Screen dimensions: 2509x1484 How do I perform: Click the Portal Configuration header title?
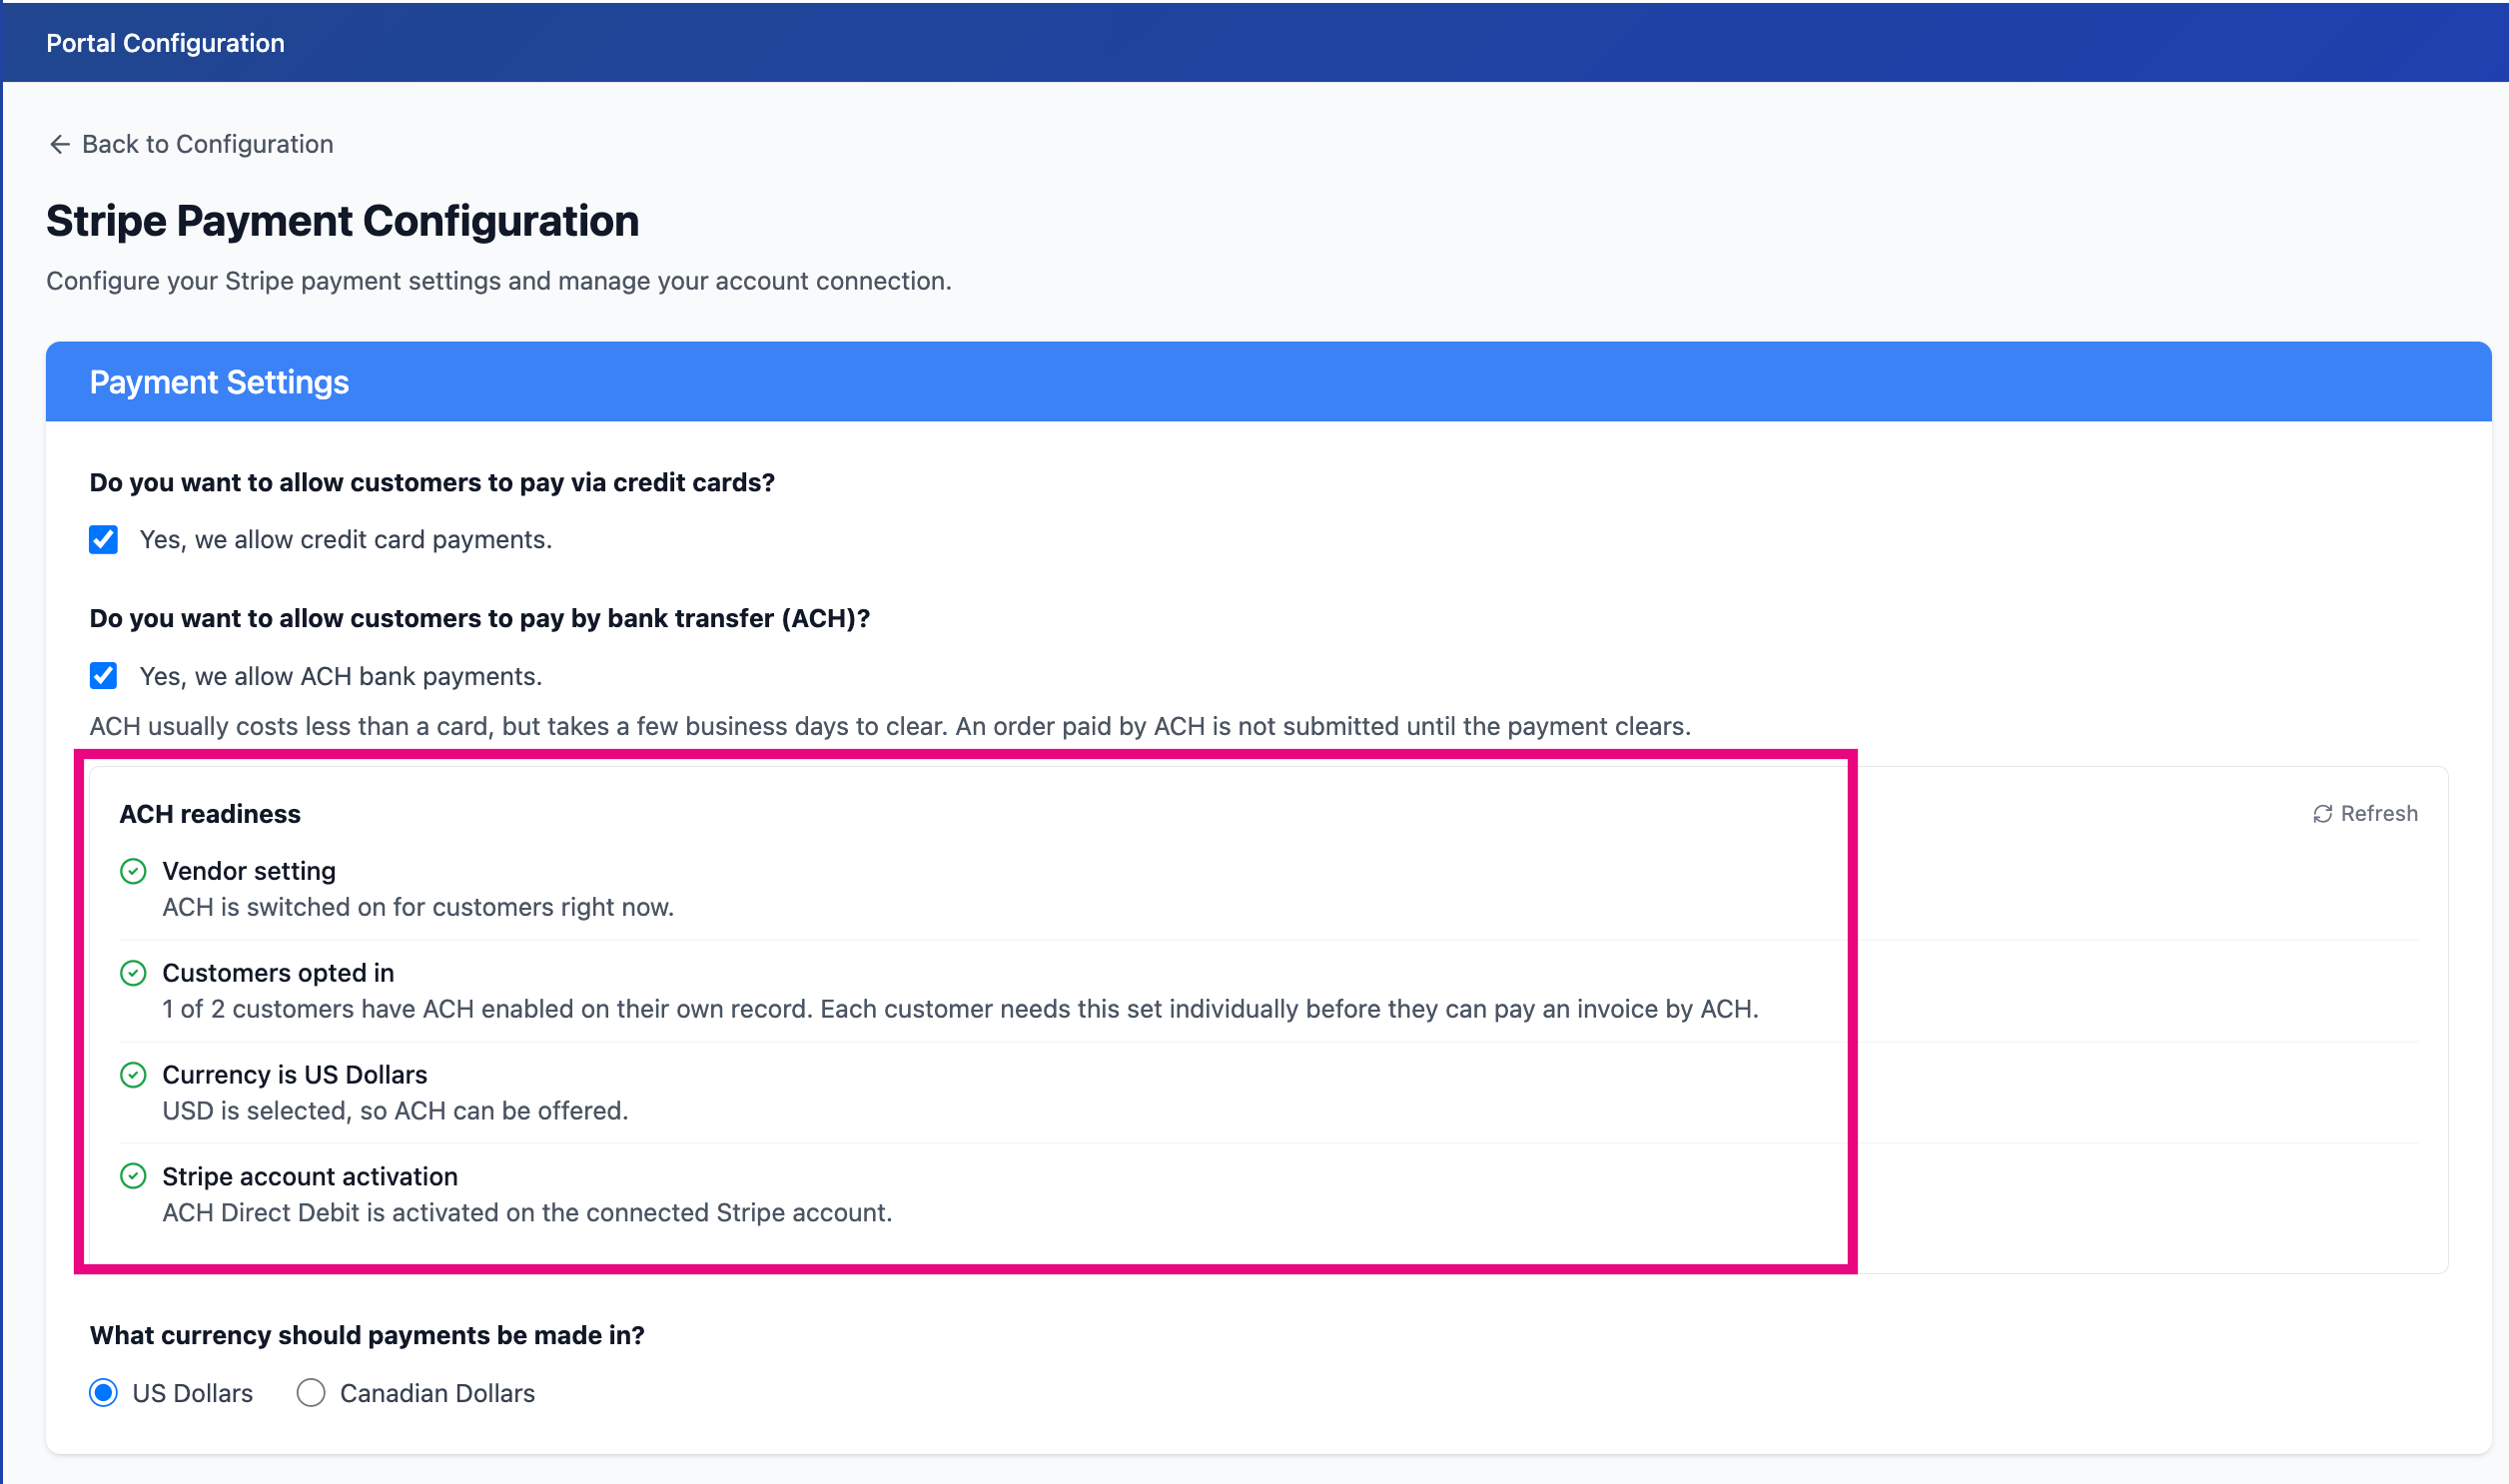coord(165,43)
